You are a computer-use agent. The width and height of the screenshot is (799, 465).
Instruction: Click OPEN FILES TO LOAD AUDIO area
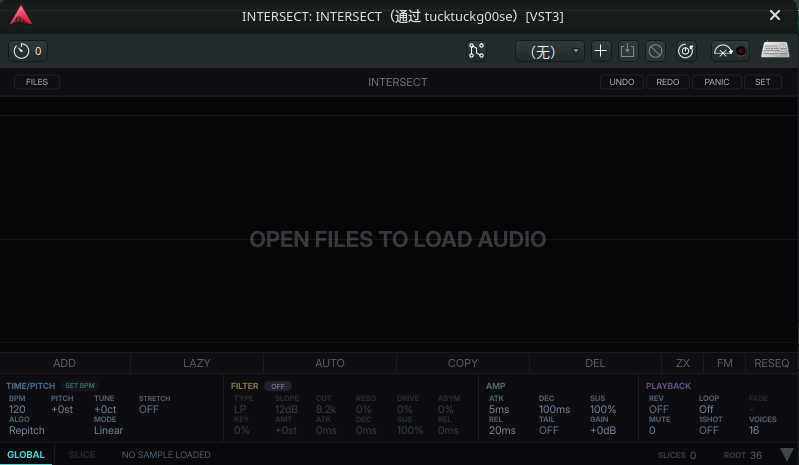[397, 239]
